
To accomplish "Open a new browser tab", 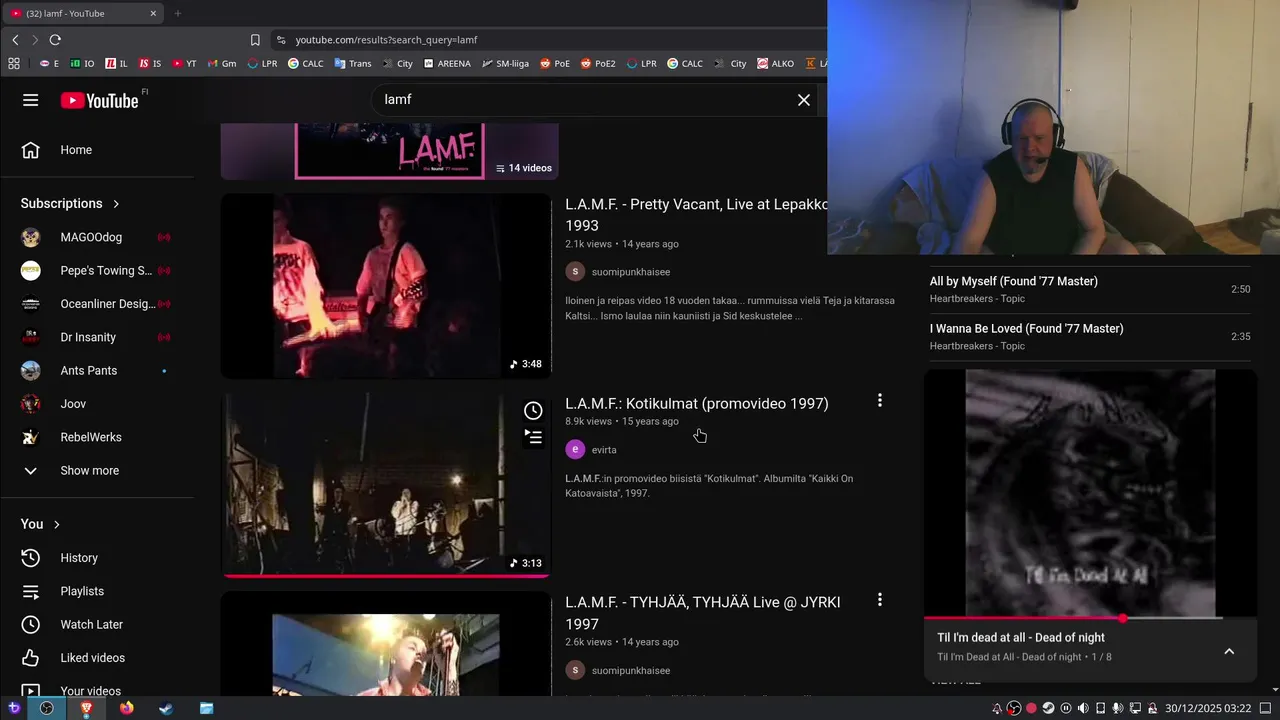I will point(178,13).
